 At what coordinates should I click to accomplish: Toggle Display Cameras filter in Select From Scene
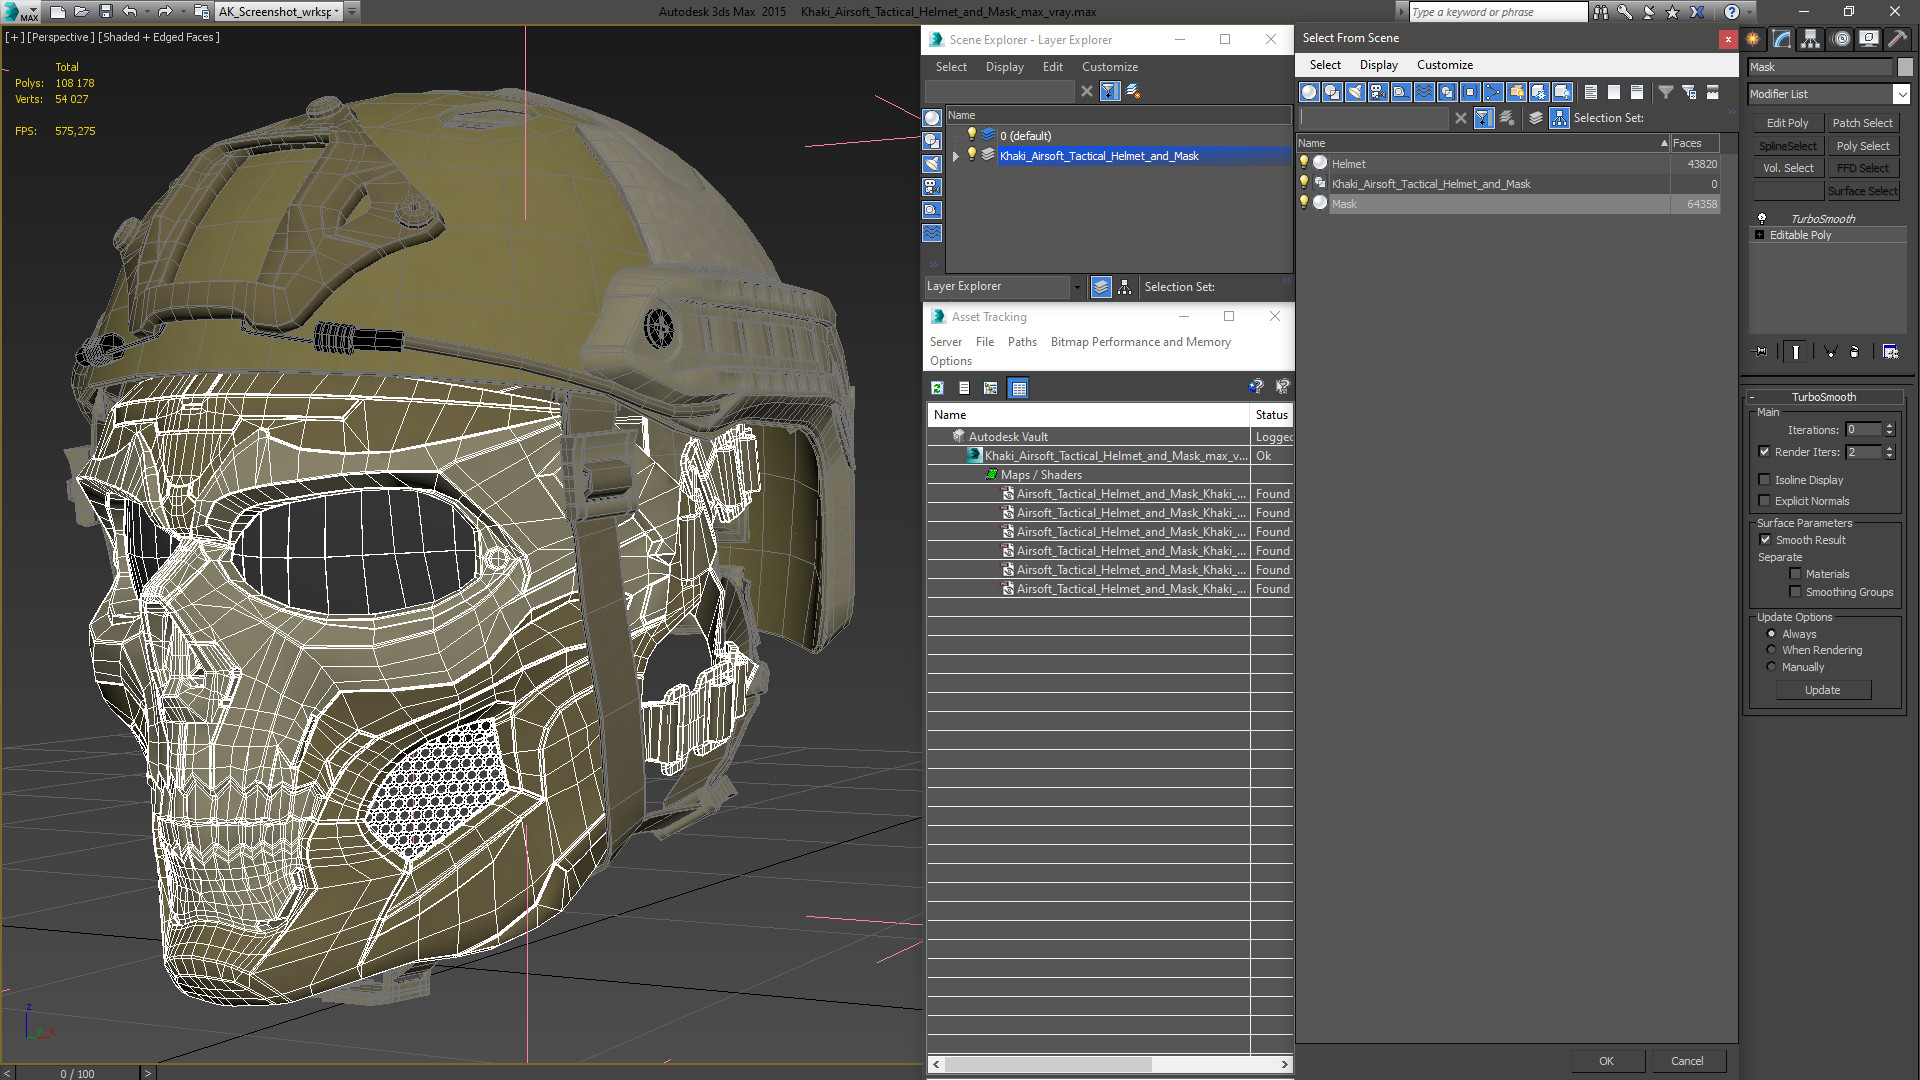coord(1378,92)
